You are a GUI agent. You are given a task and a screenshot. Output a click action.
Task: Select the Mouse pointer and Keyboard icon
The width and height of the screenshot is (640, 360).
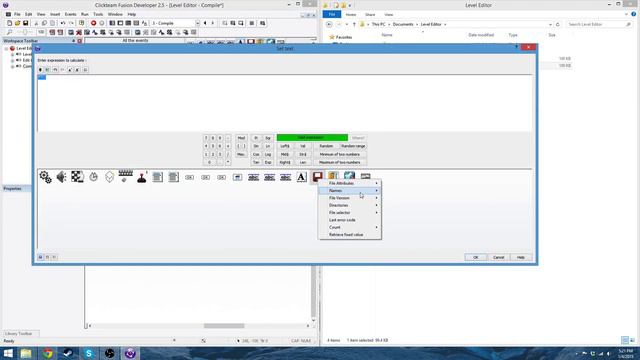point(125,176)
